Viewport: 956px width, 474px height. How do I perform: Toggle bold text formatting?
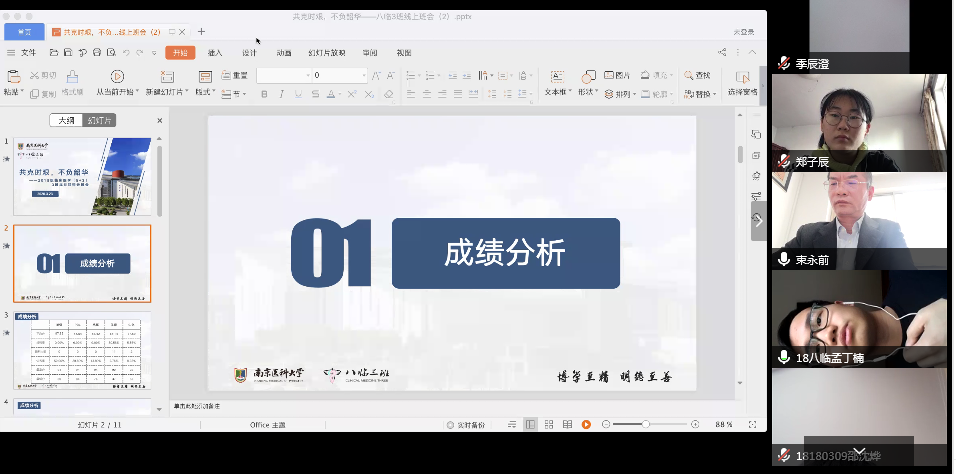265,94
